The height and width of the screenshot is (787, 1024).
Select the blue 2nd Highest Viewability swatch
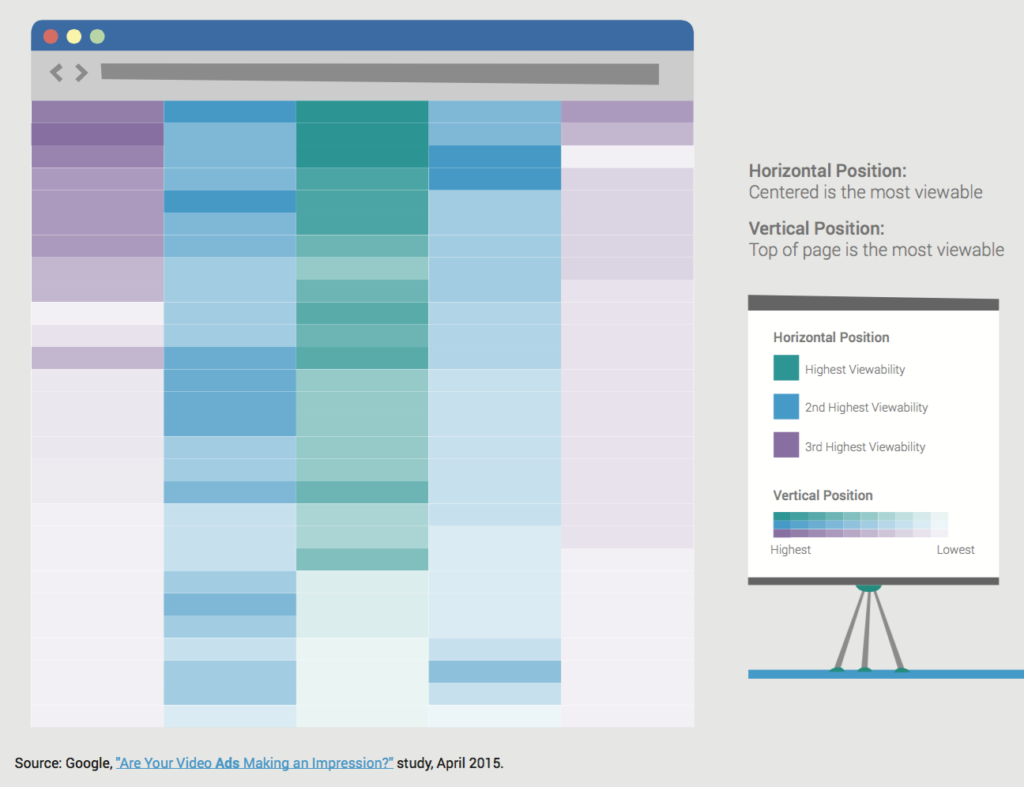tap(786, 406)
